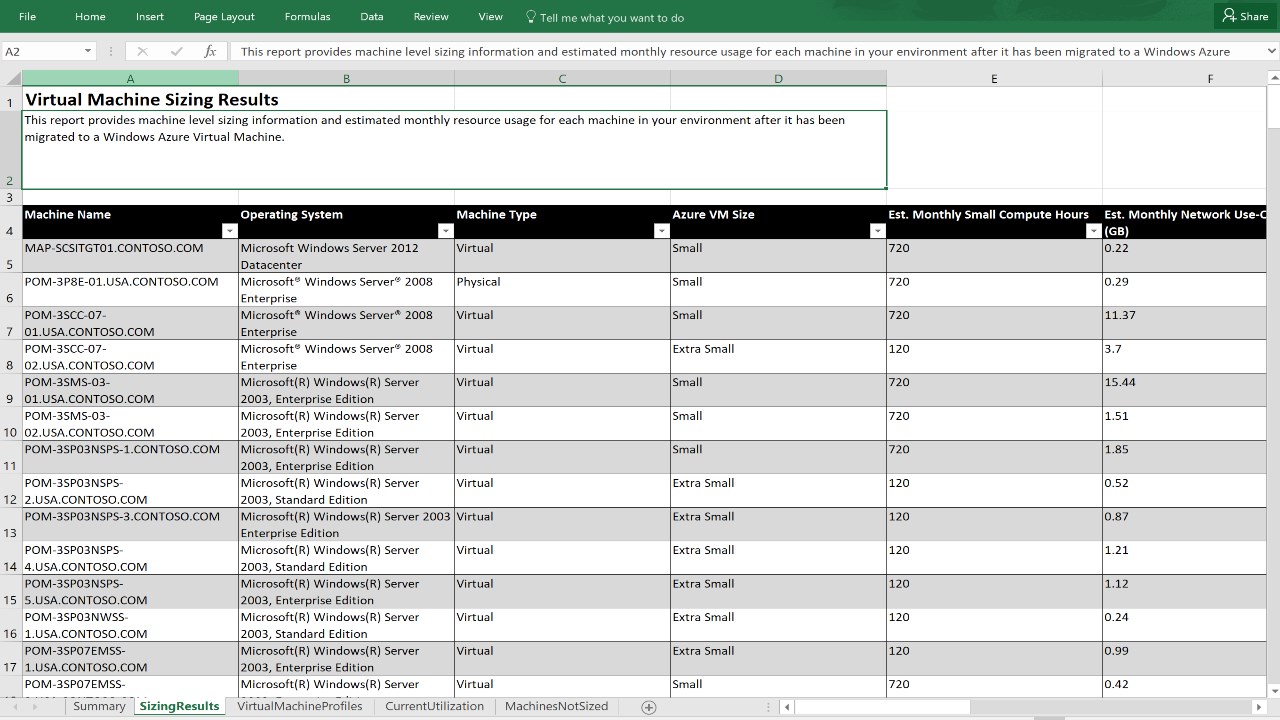Click the Virtual Machine Sizing Results title cell

tap(130, 99)
